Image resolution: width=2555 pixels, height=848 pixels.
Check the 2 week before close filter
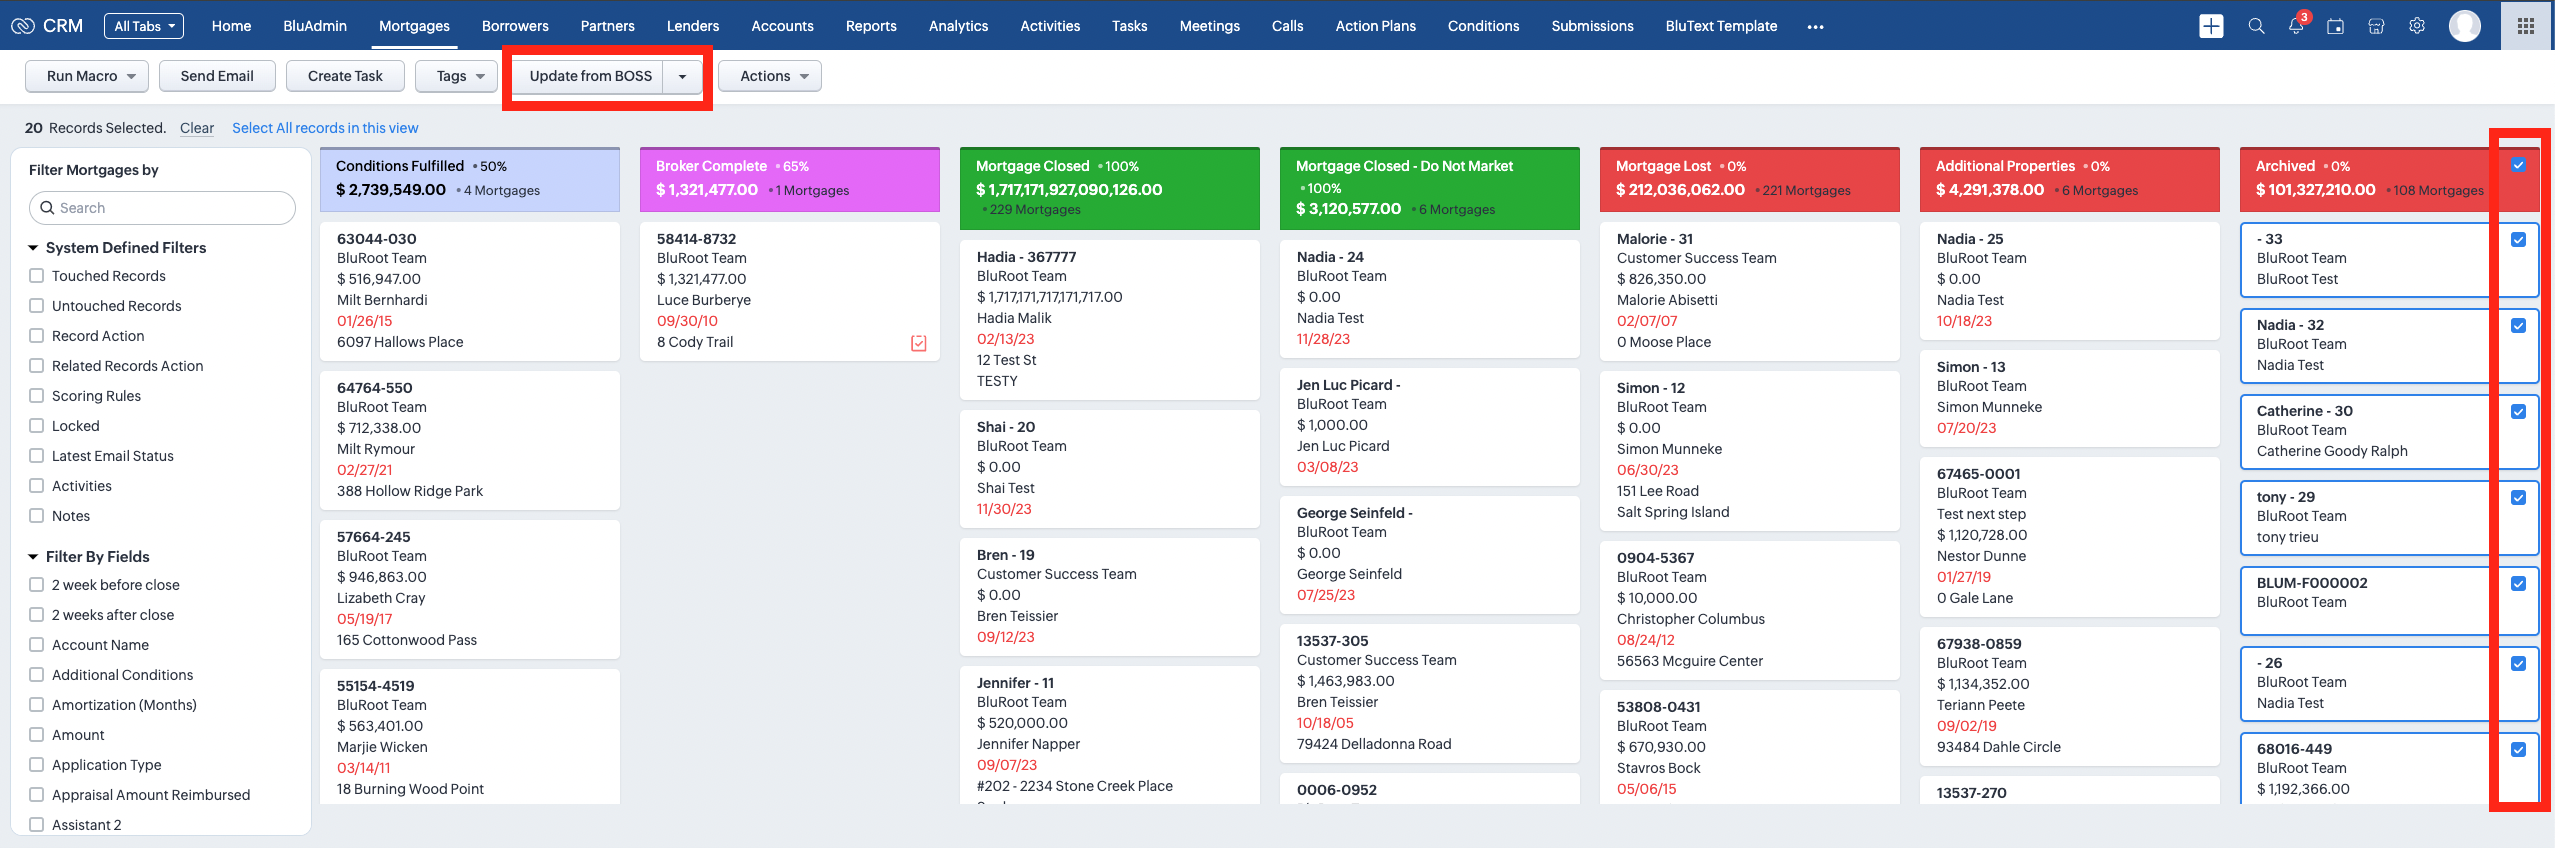[x=37, y=585]
